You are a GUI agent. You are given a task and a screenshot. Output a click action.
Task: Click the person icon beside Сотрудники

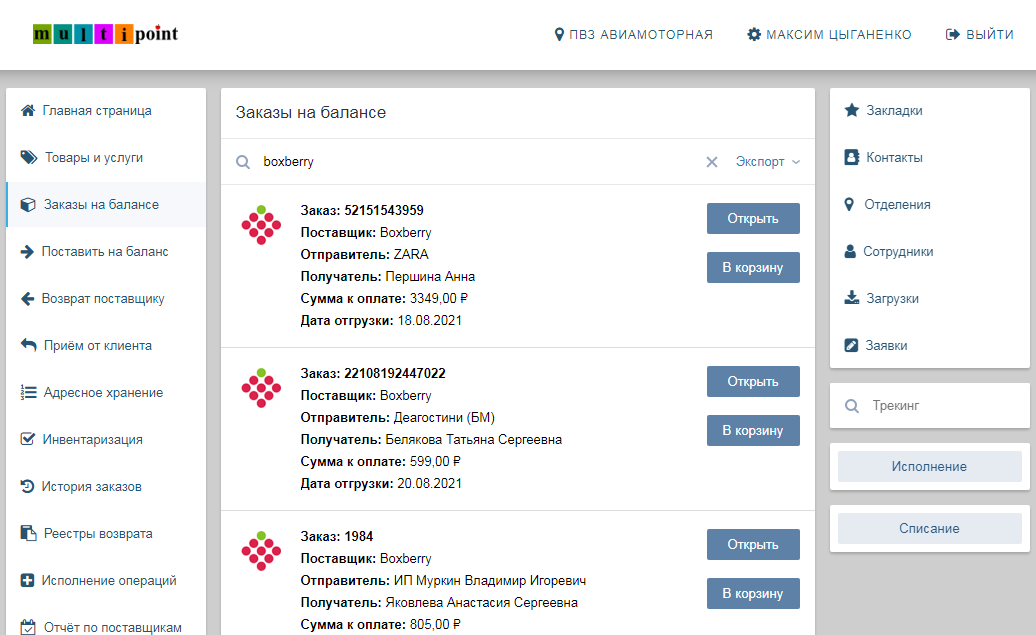(x=850, y=251)
